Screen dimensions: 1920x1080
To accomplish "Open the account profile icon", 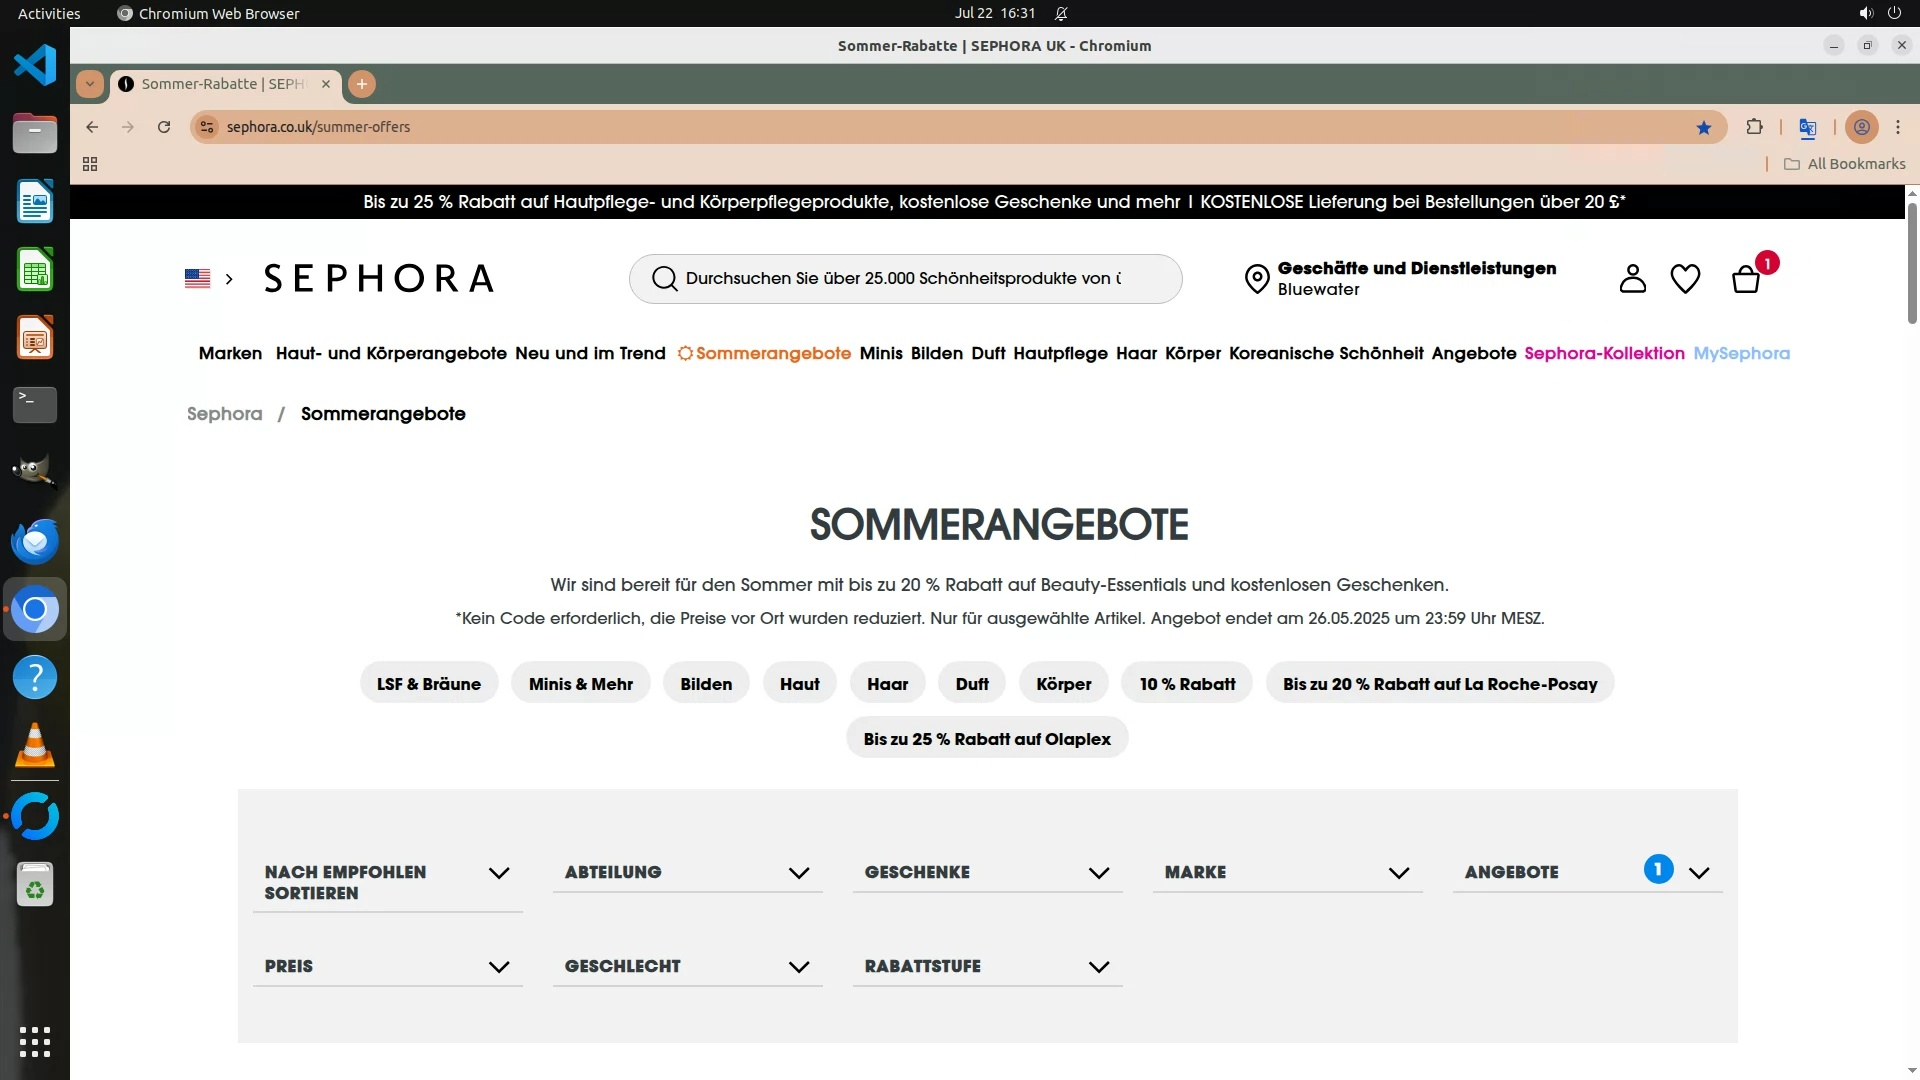I will [x=1632, y=279].
